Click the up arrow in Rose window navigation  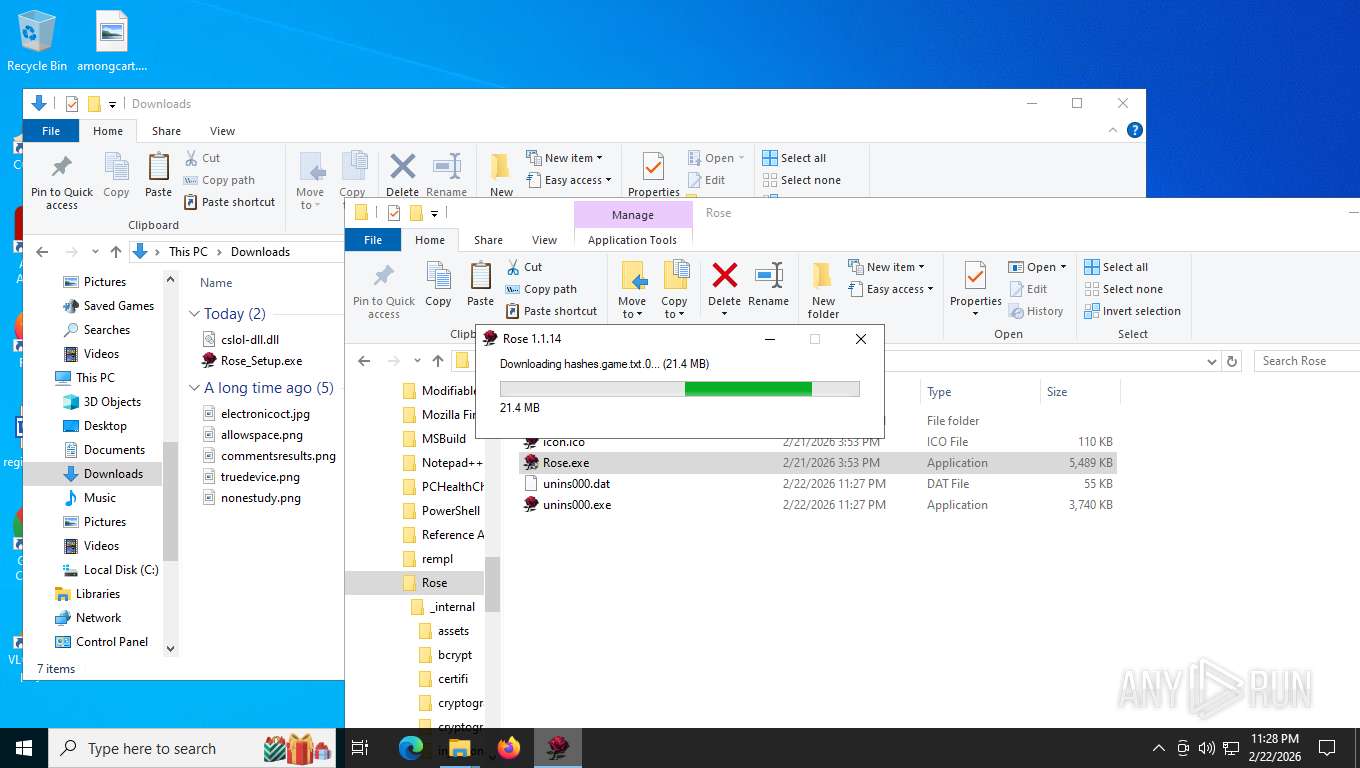coord(437,361)
